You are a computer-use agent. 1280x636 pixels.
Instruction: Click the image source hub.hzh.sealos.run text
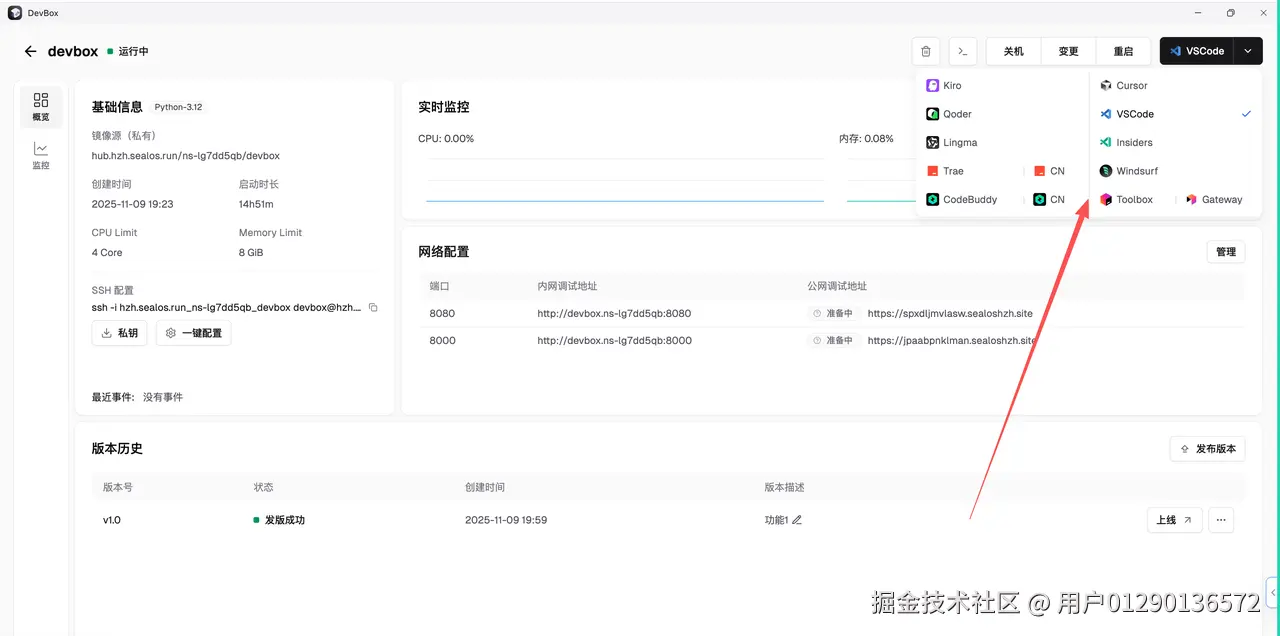tap(186, 156)
